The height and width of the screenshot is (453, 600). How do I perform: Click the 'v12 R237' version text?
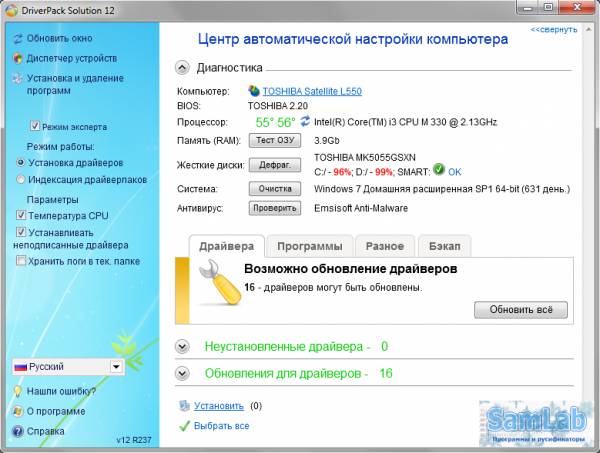click(134, 440)
